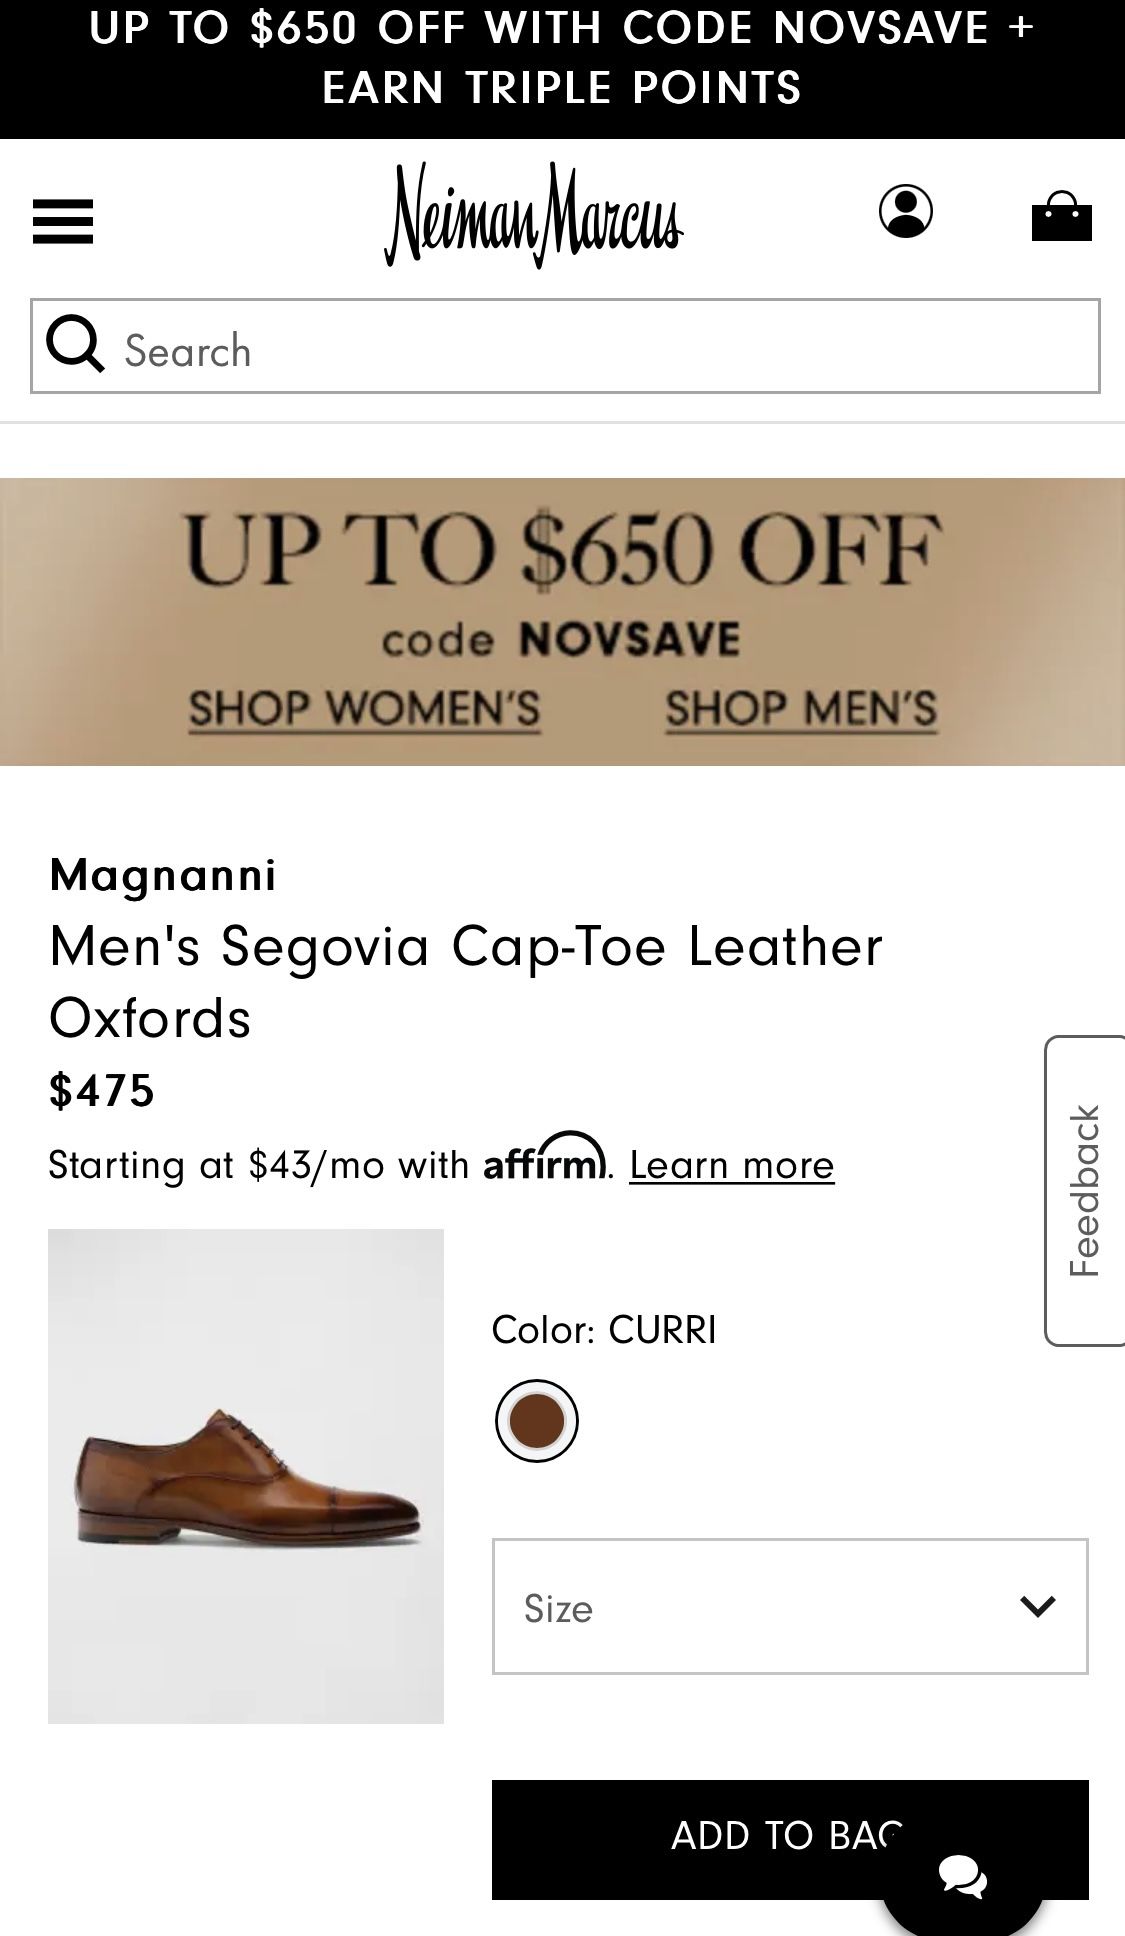The height and width of the screenshot is (1936, 1125).
Task: Open the chat bubble icon
Action: coord(962,1876)
